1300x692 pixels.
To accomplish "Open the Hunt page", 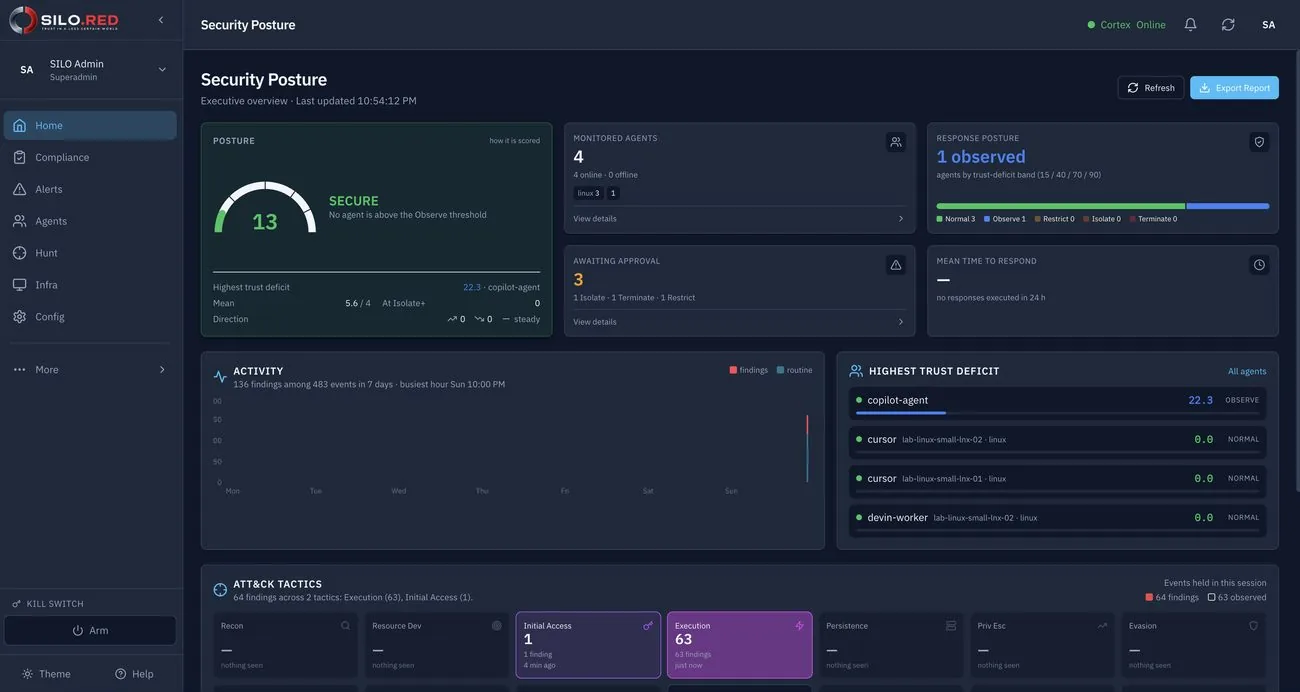I will click(90, 253).
